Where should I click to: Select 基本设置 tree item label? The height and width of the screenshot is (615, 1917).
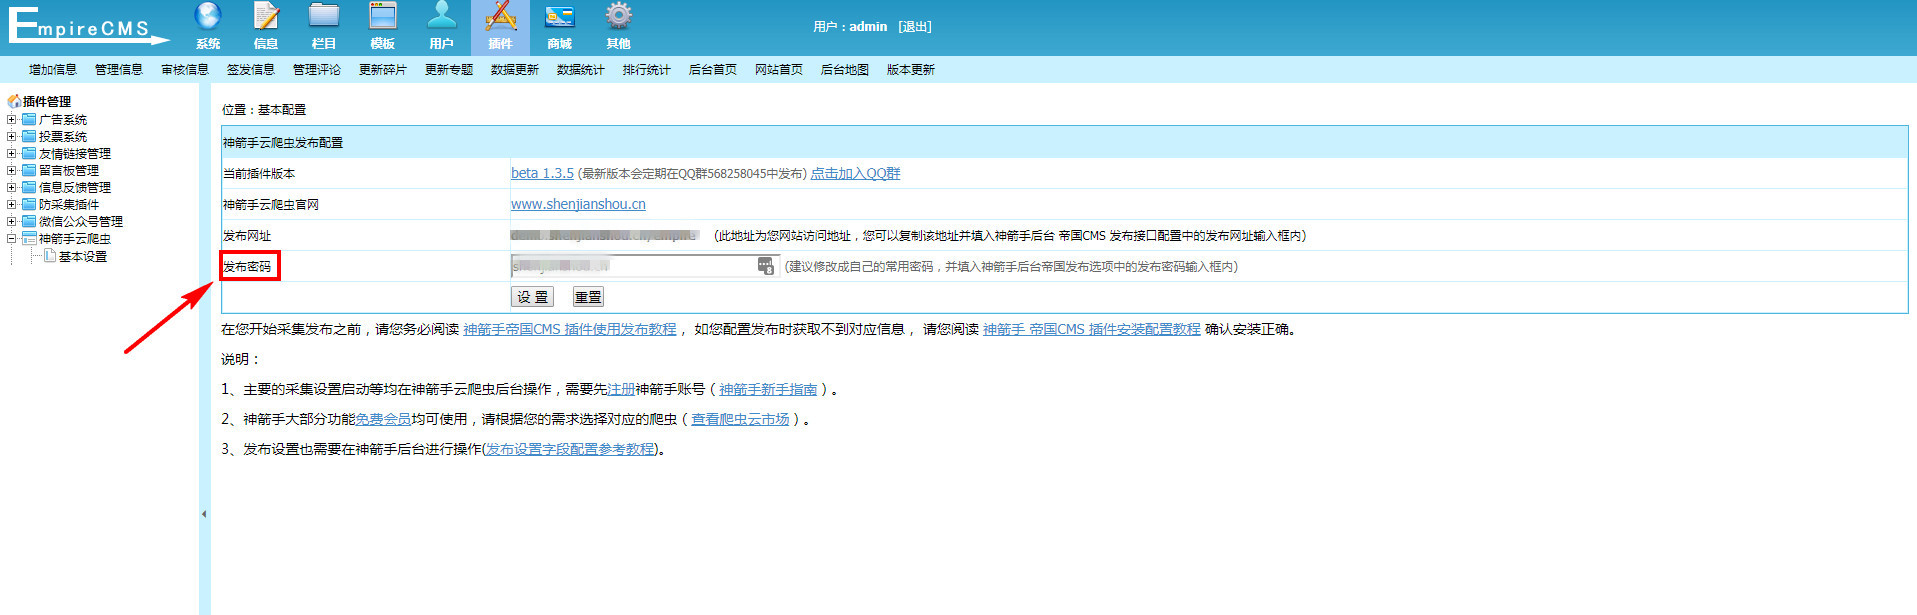[x=83, y=256]
